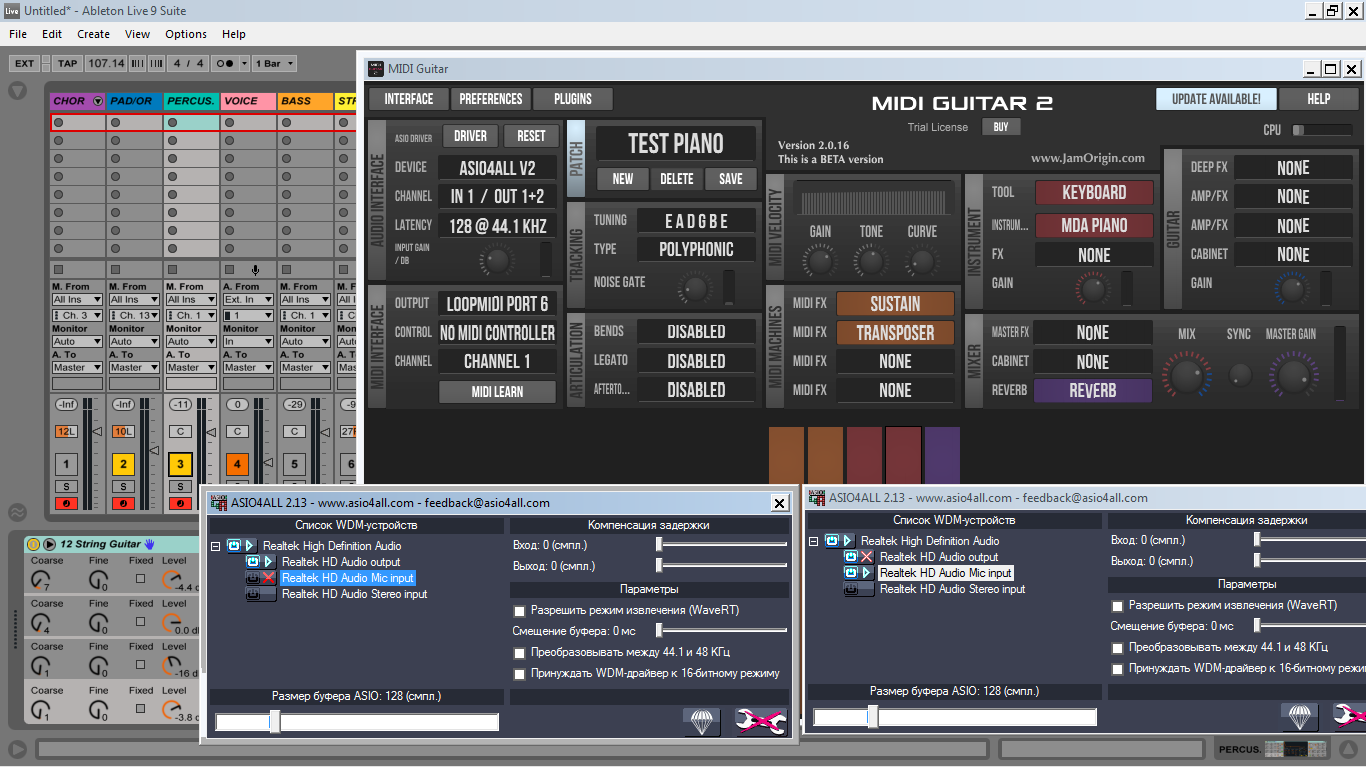The image size is (1366, 768).
Task: Click the X beside Audio output, right ASIO4ALL
Action: click(867, 557)
